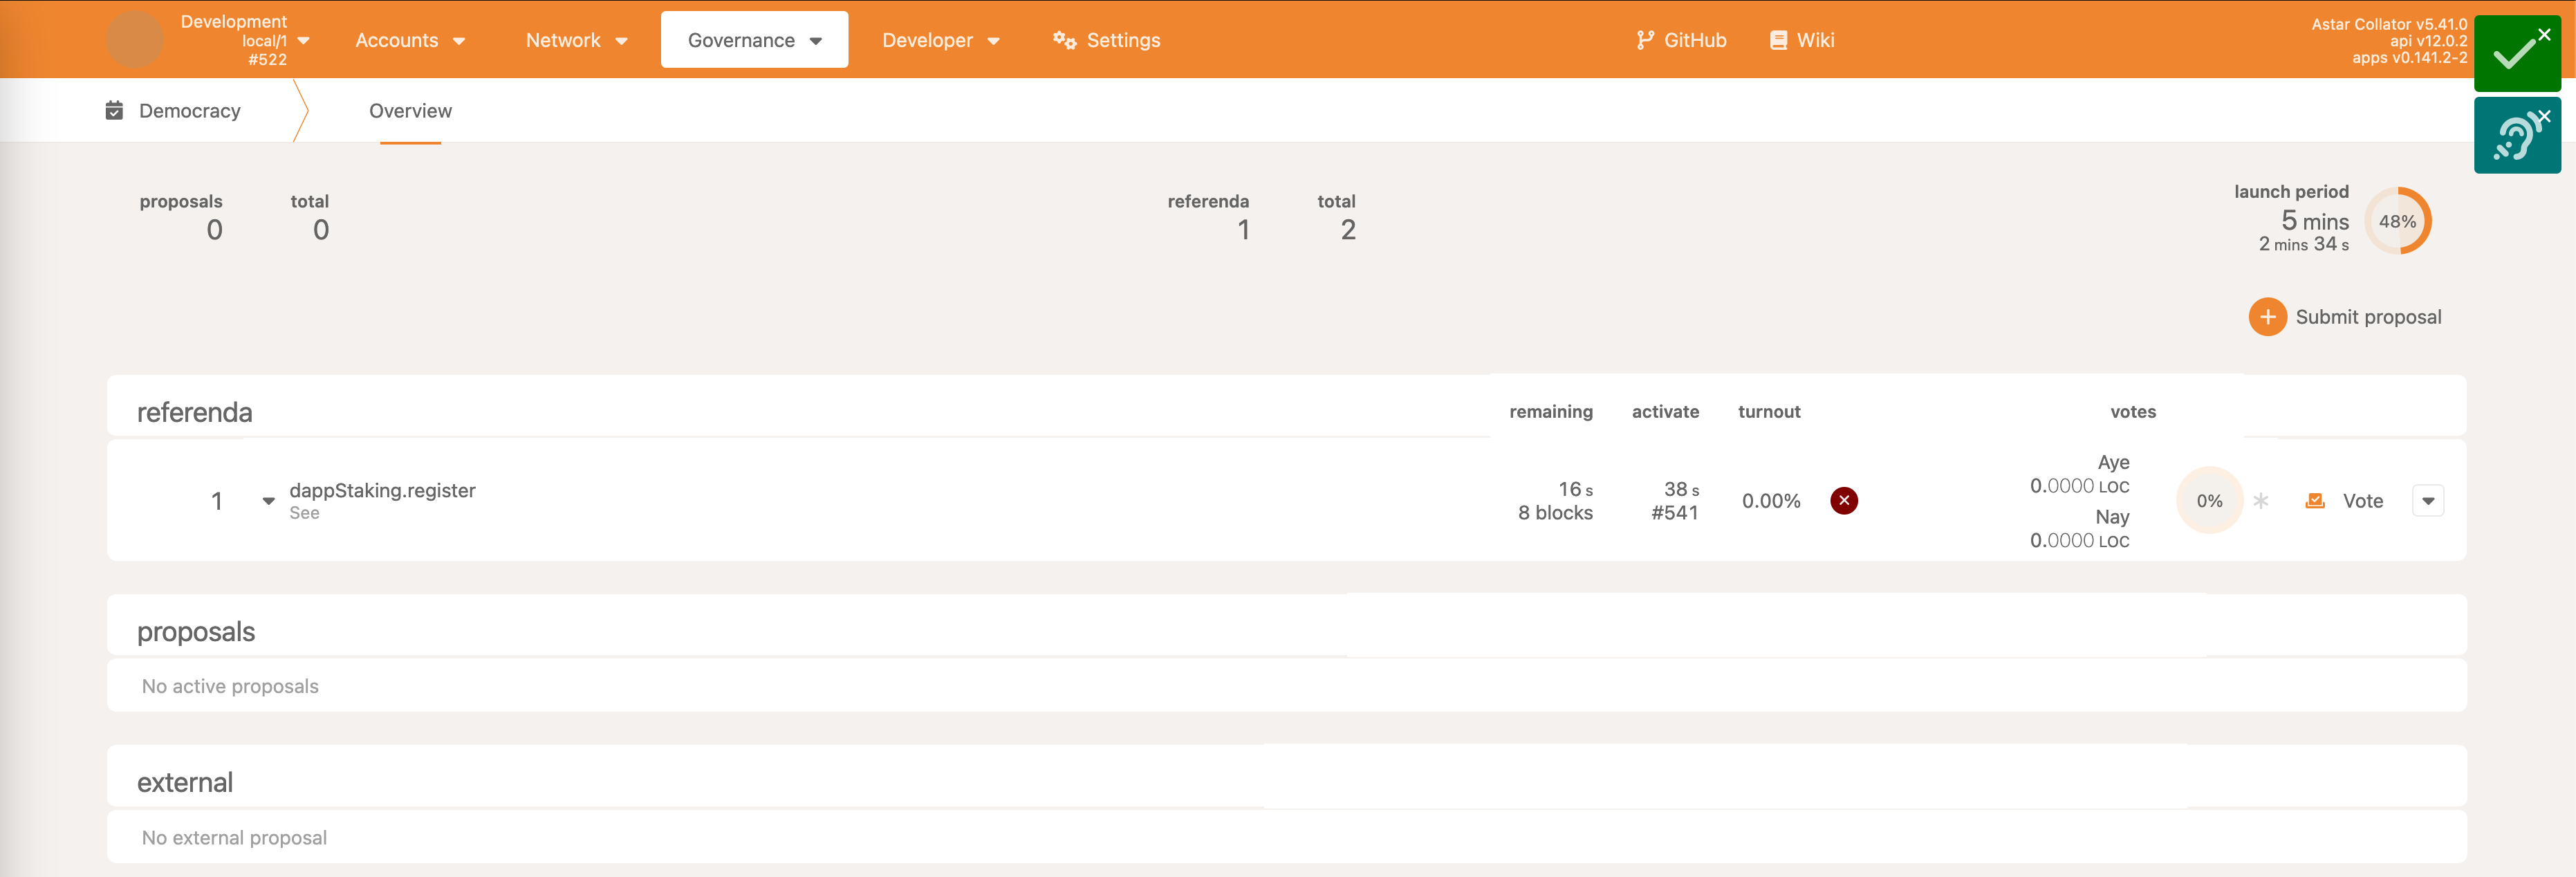Open the dropdown arrow next to Vote
This screenshot has height=877, width=2576.
(2427, 500)
